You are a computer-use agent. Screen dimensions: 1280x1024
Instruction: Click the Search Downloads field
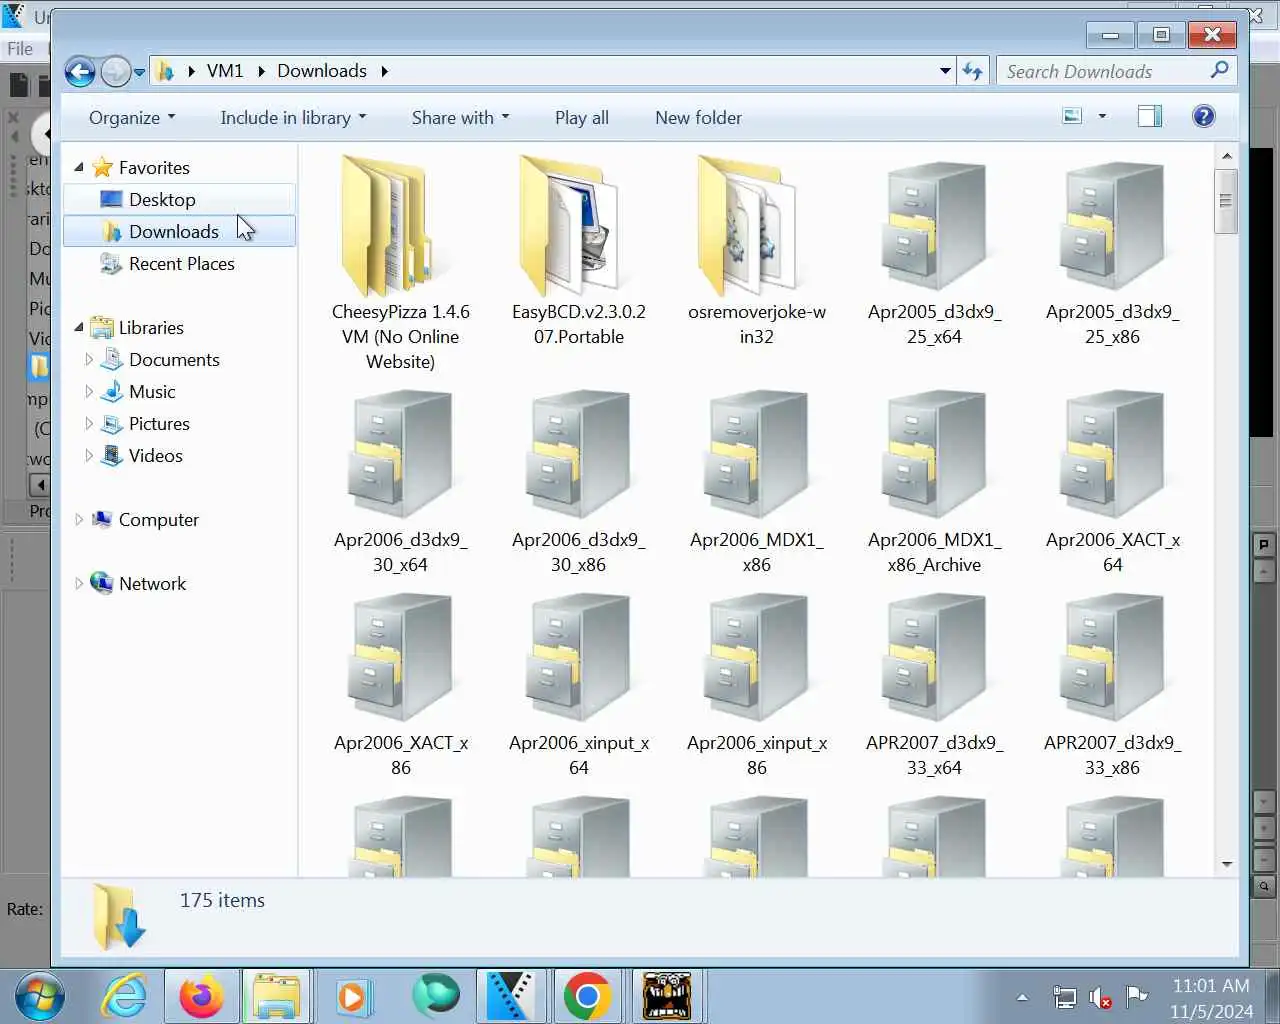click(x=1116, y=71)
